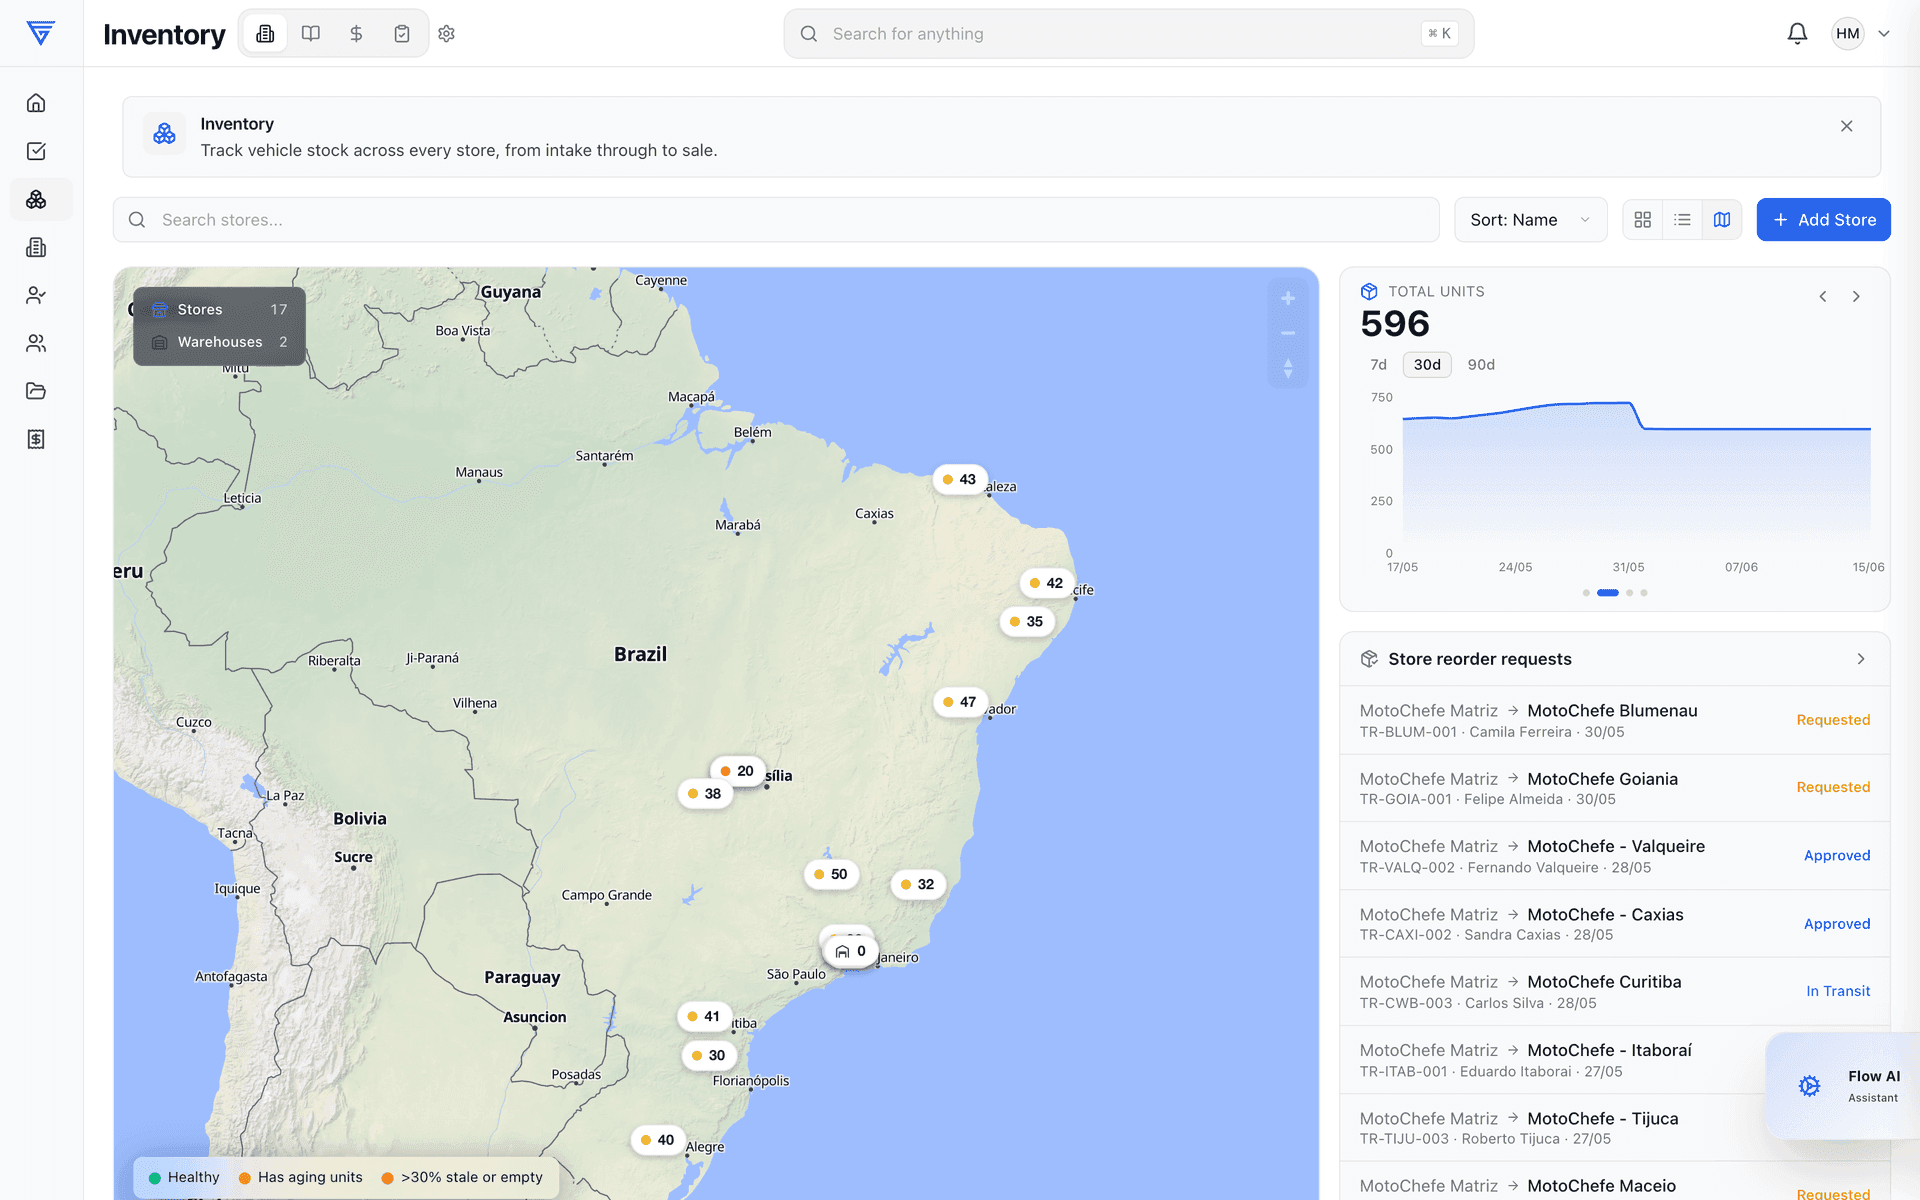Open the notifications bell
1920x1200 pixels.
point(1797,34)
